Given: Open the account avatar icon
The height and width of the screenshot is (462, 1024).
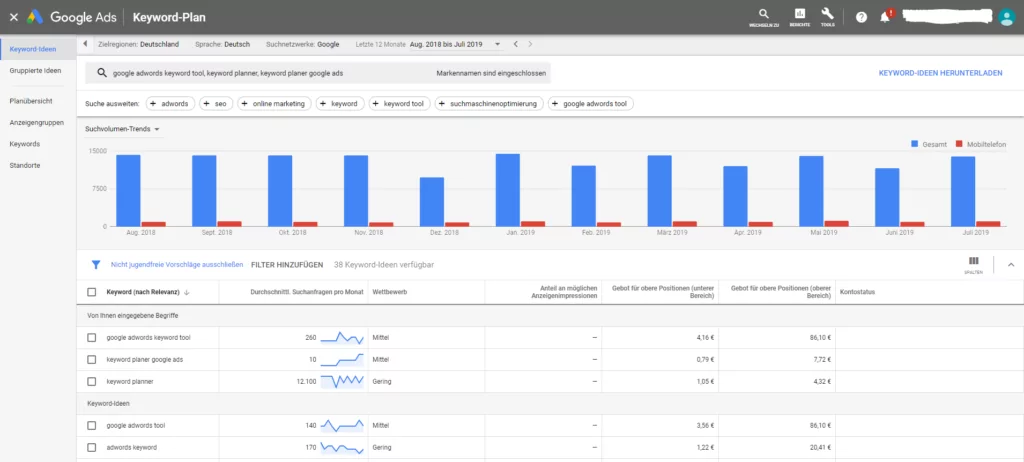Looking at the screenshot, I should pyautogui.click(x=1006, y=18).
